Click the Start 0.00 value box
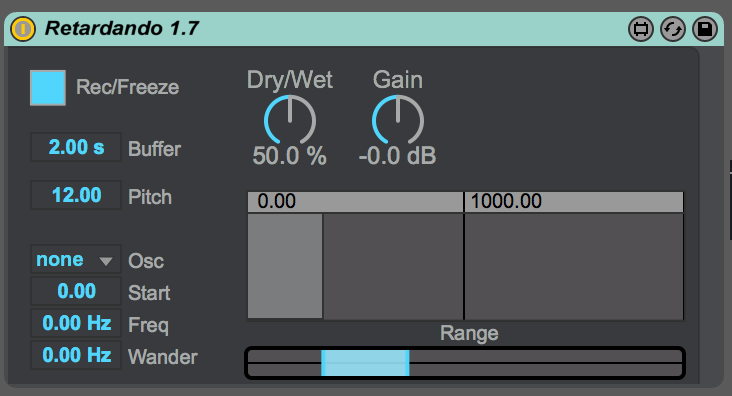This screenshot has width=732, height=396. (76, 291)
